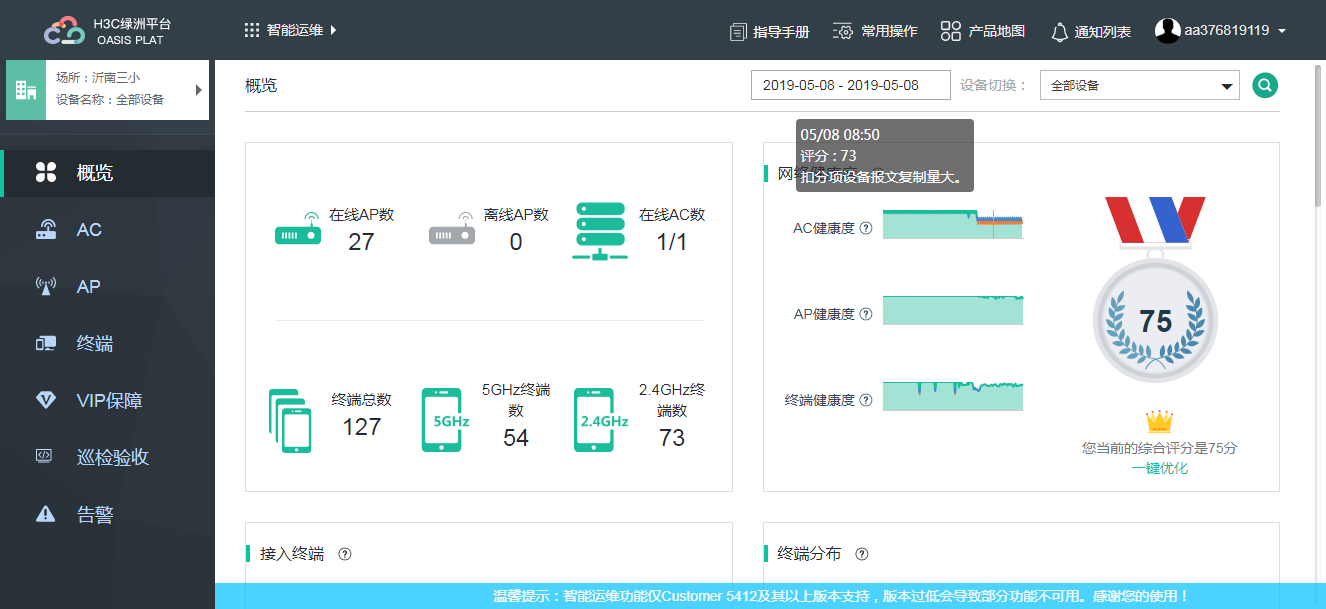The height and width of the screenshot is (609, 1326).
Task: Click the AP健康度 trend chart
Action: click(x=953, y=310)
